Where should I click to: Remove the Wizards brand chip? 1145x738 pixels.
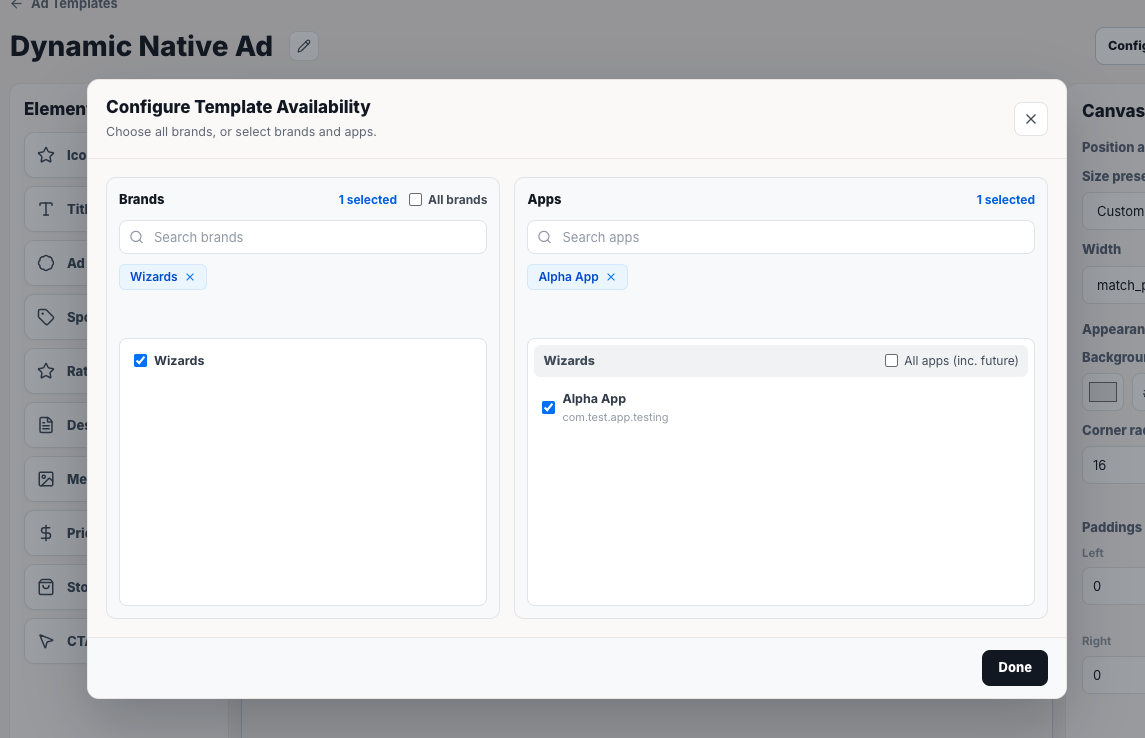click(190, 277)
